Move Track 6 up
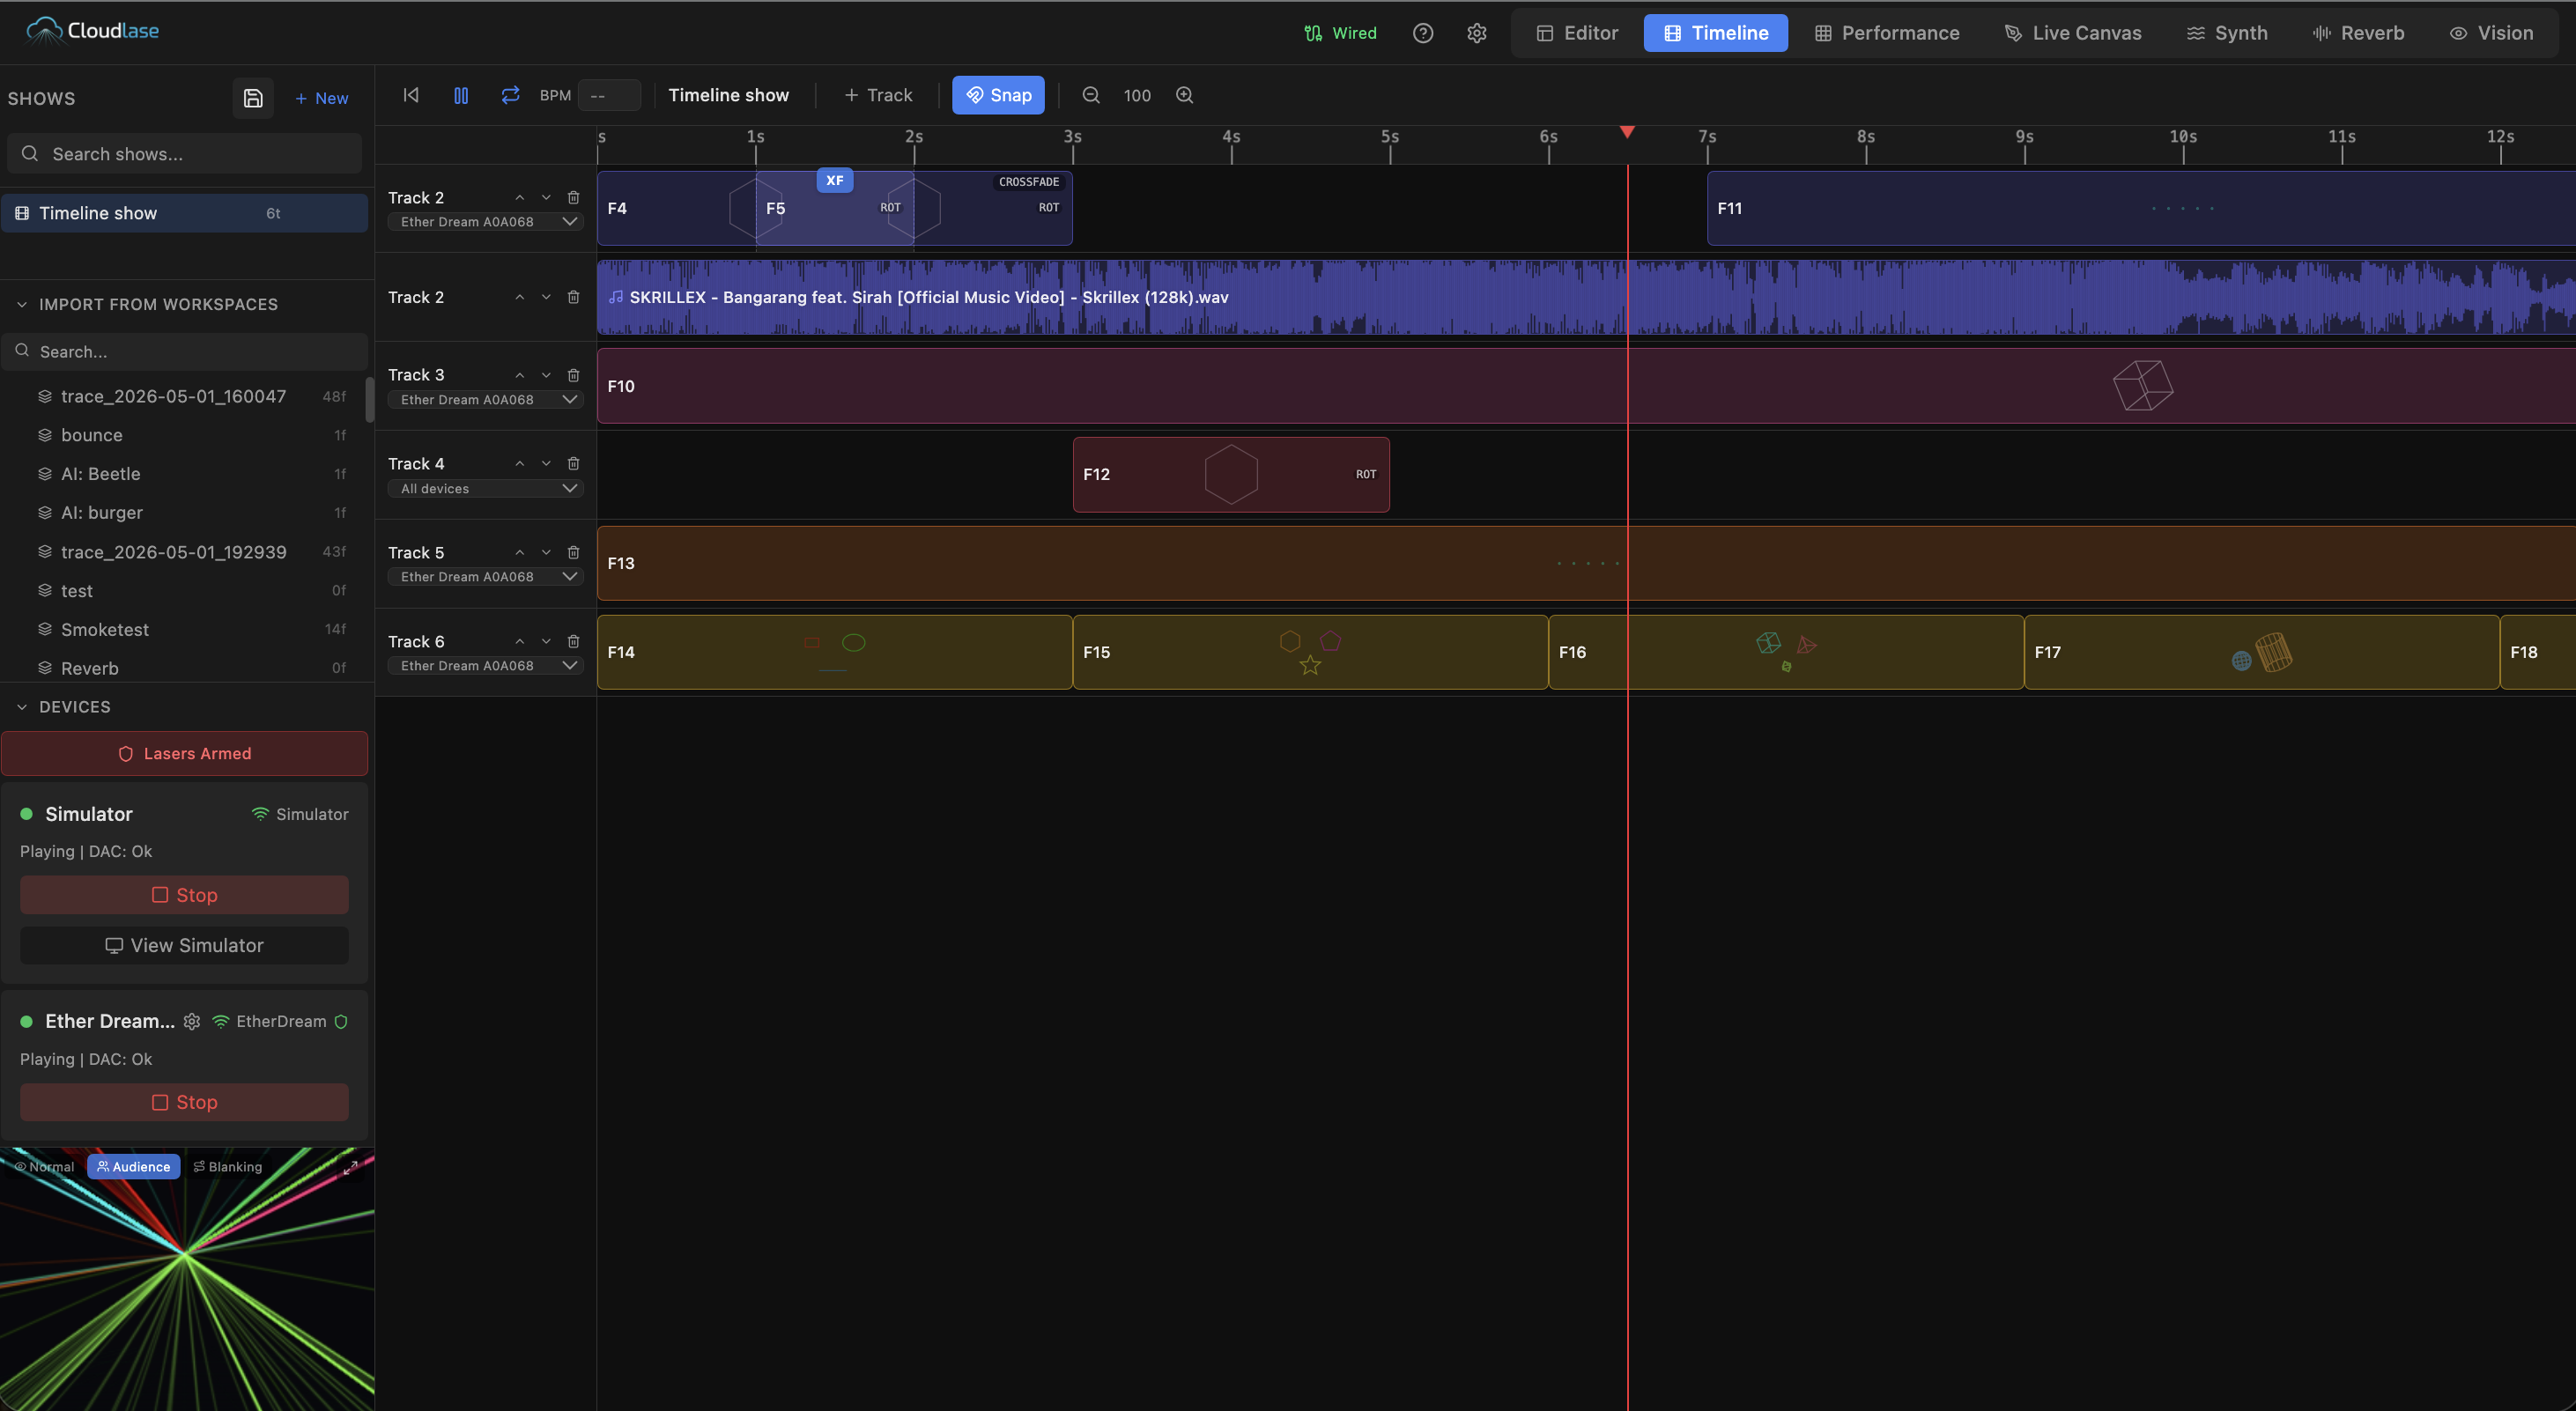 [x=520, y=642]
